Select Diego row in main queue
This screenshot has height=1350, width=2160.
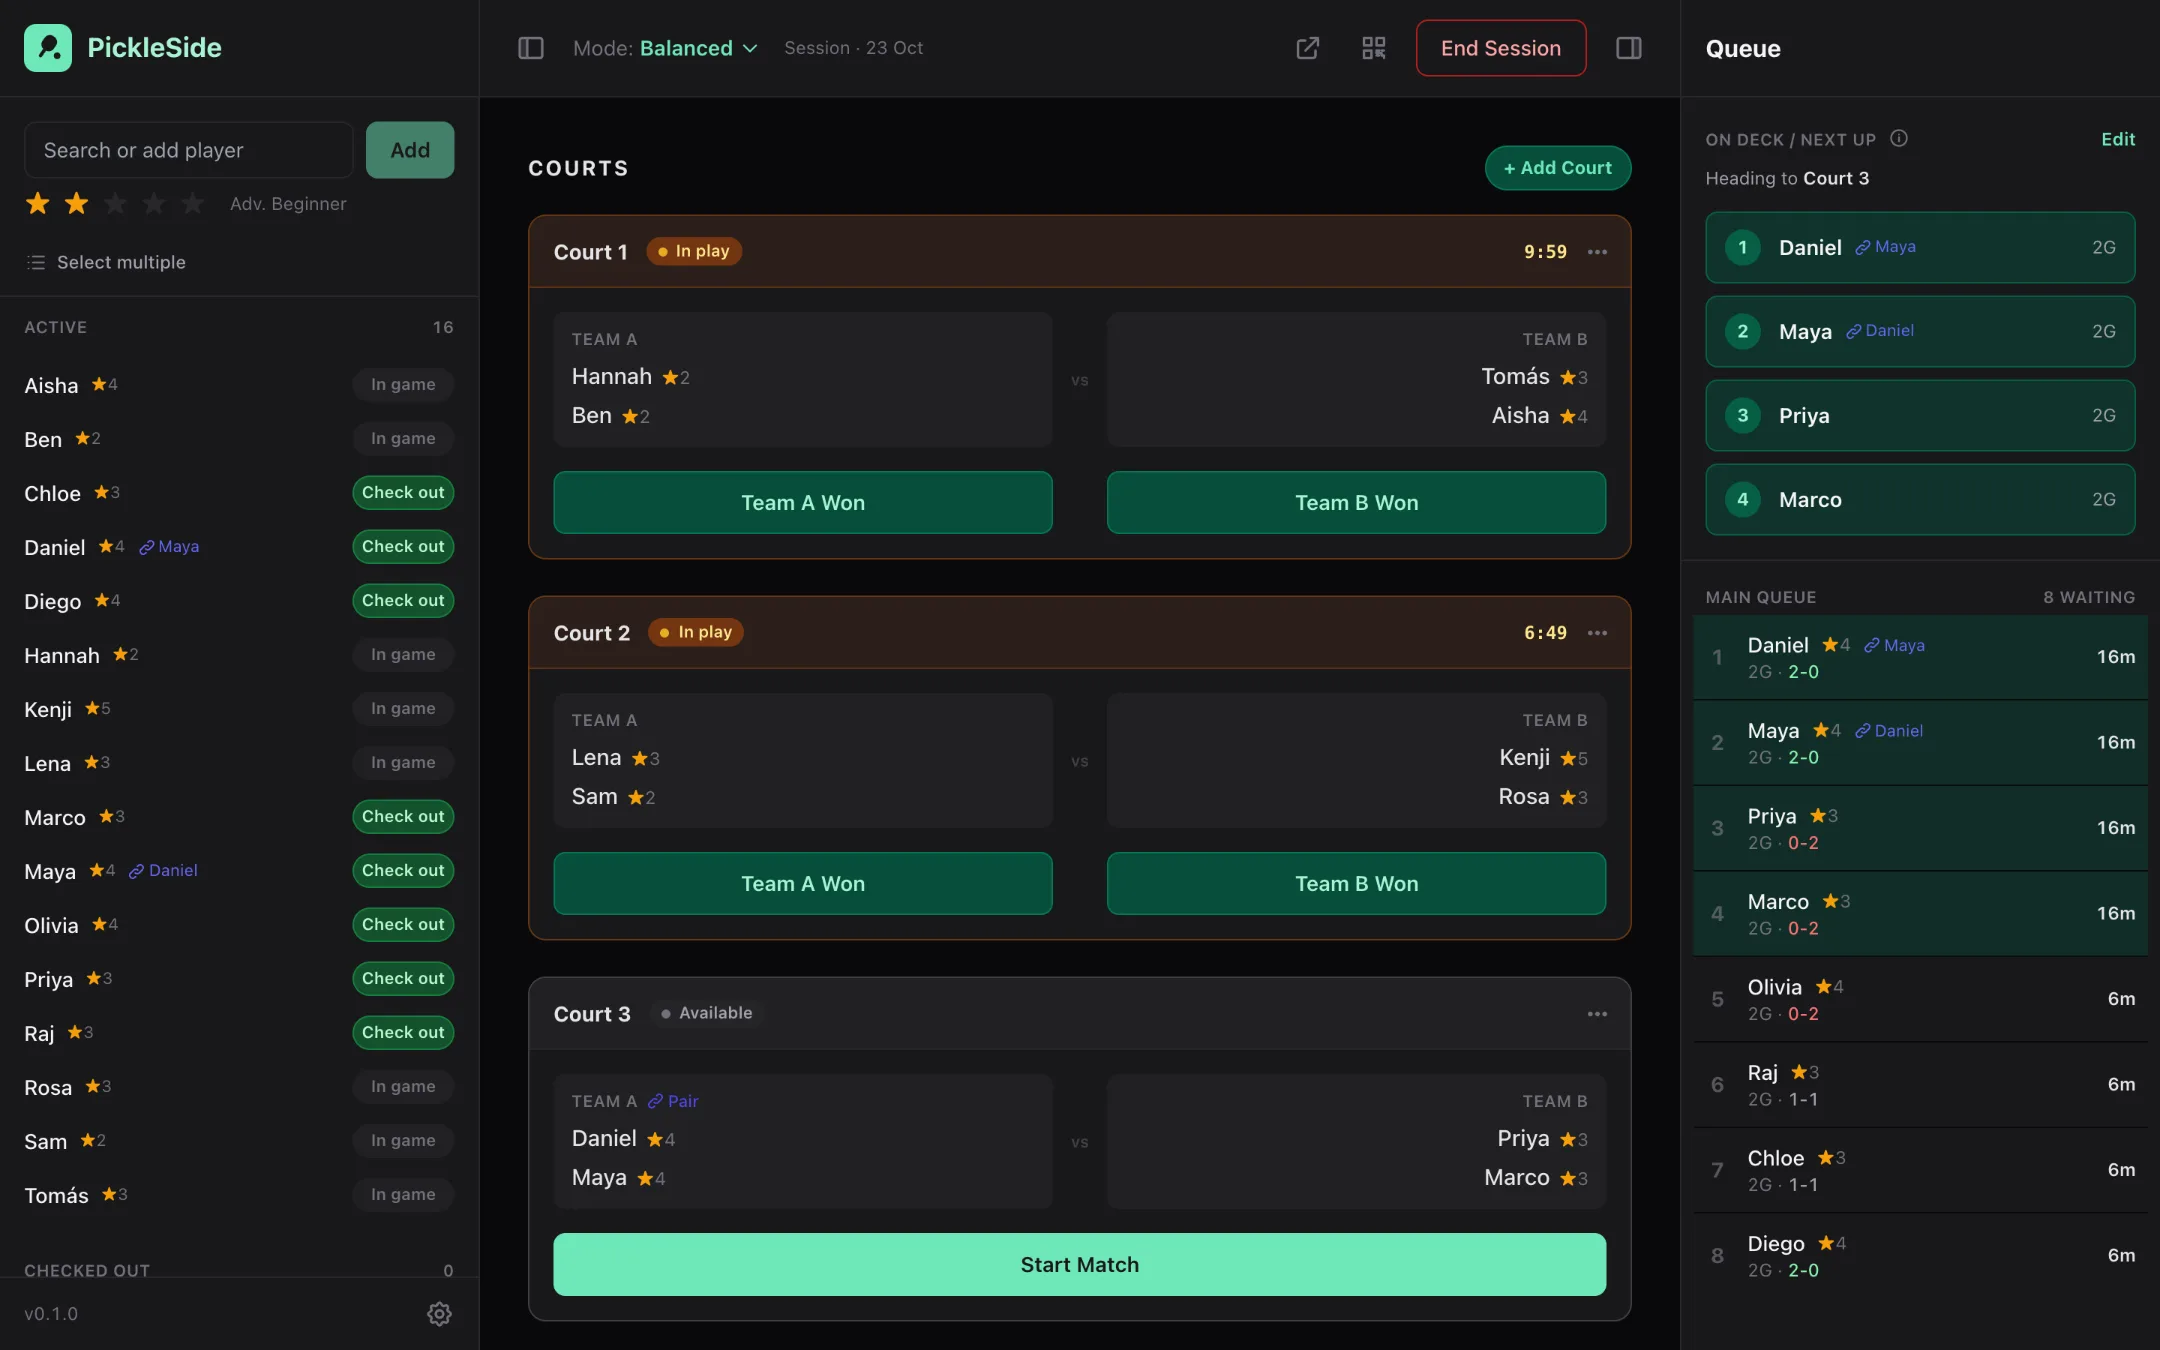tap(1920, 1256)
